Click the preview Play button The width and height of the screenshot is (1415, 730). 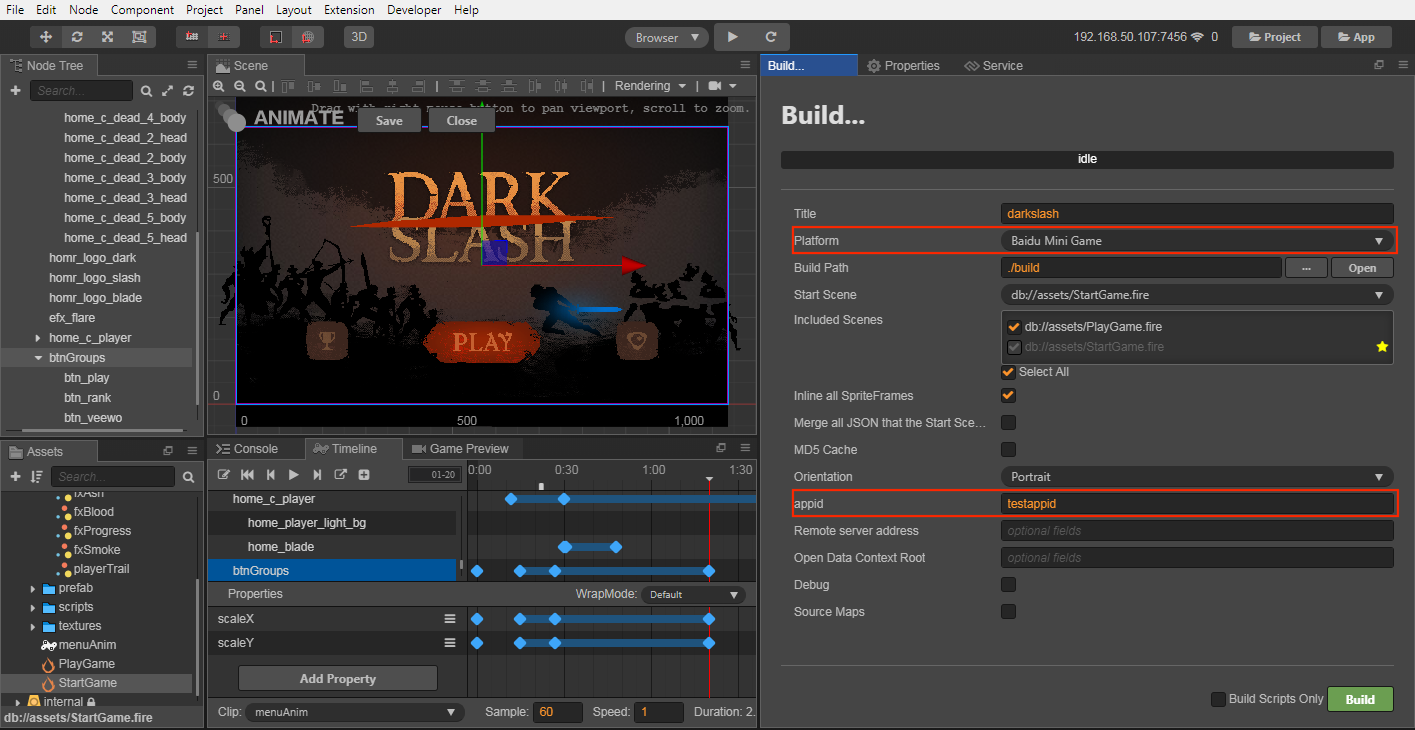(x=733, y=37)
